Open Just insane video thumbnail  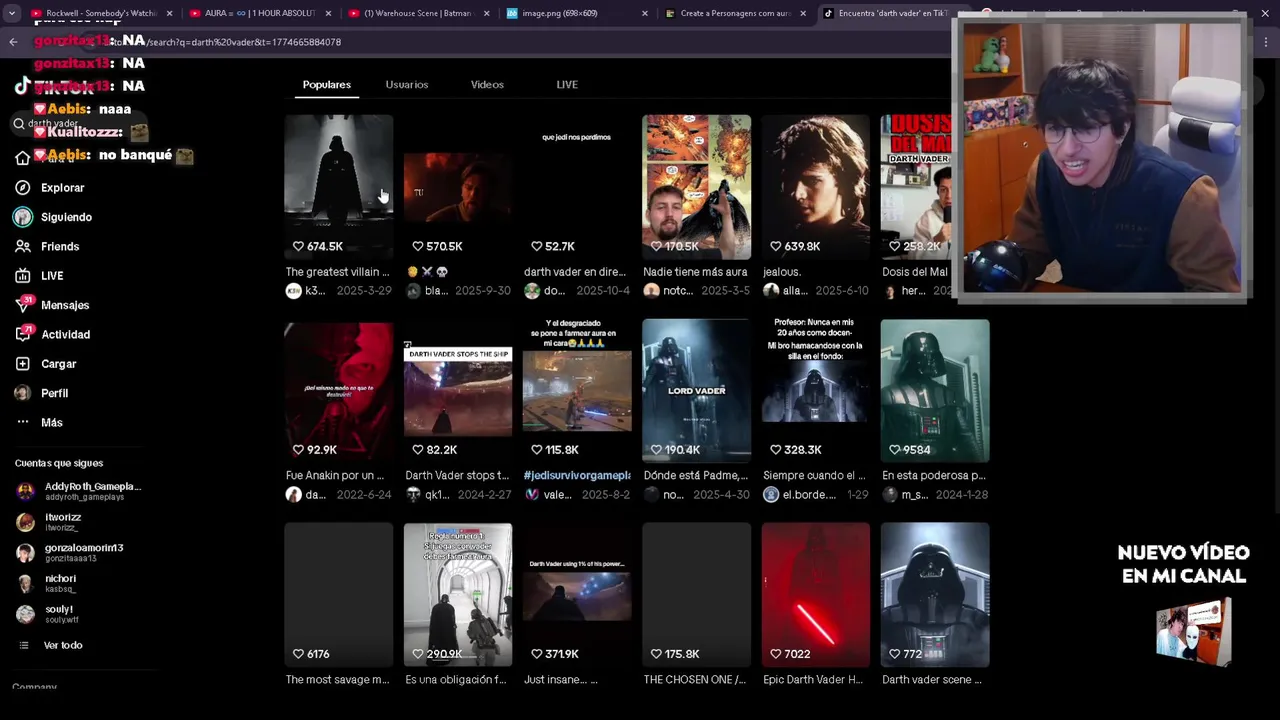coord(577,594)
